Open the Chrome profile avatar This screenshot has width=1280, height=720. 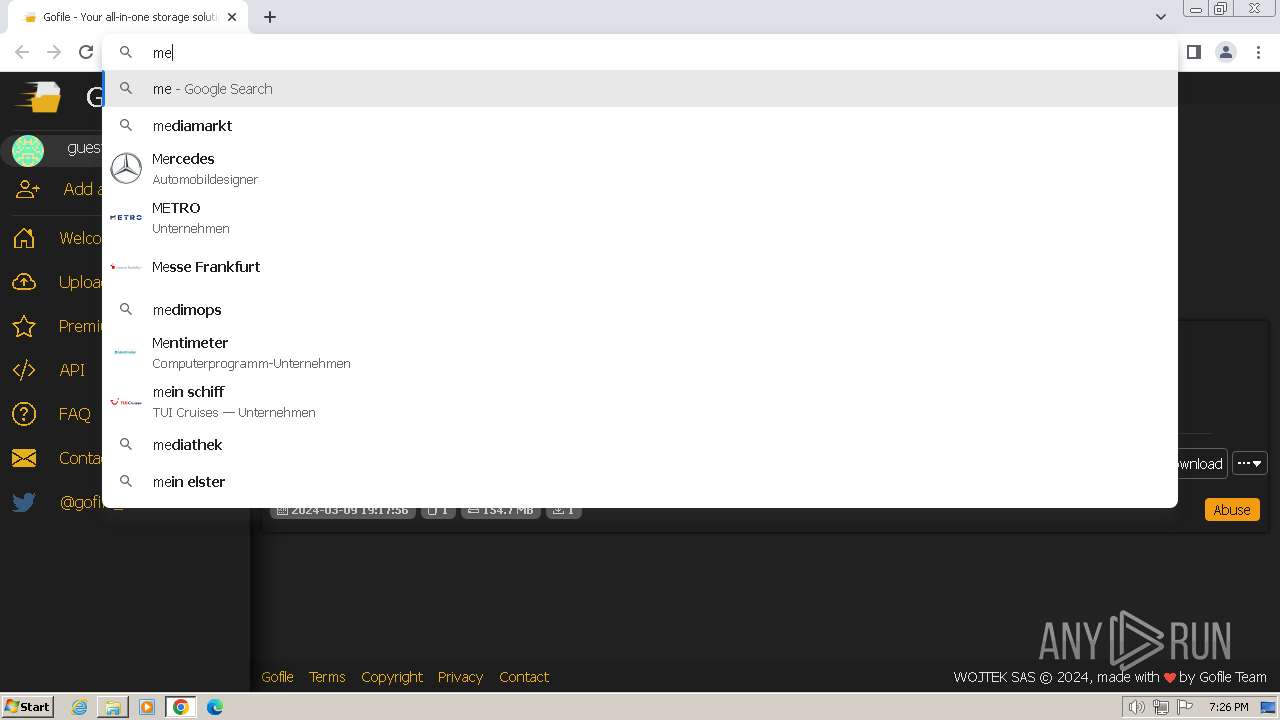[1225, 52]
